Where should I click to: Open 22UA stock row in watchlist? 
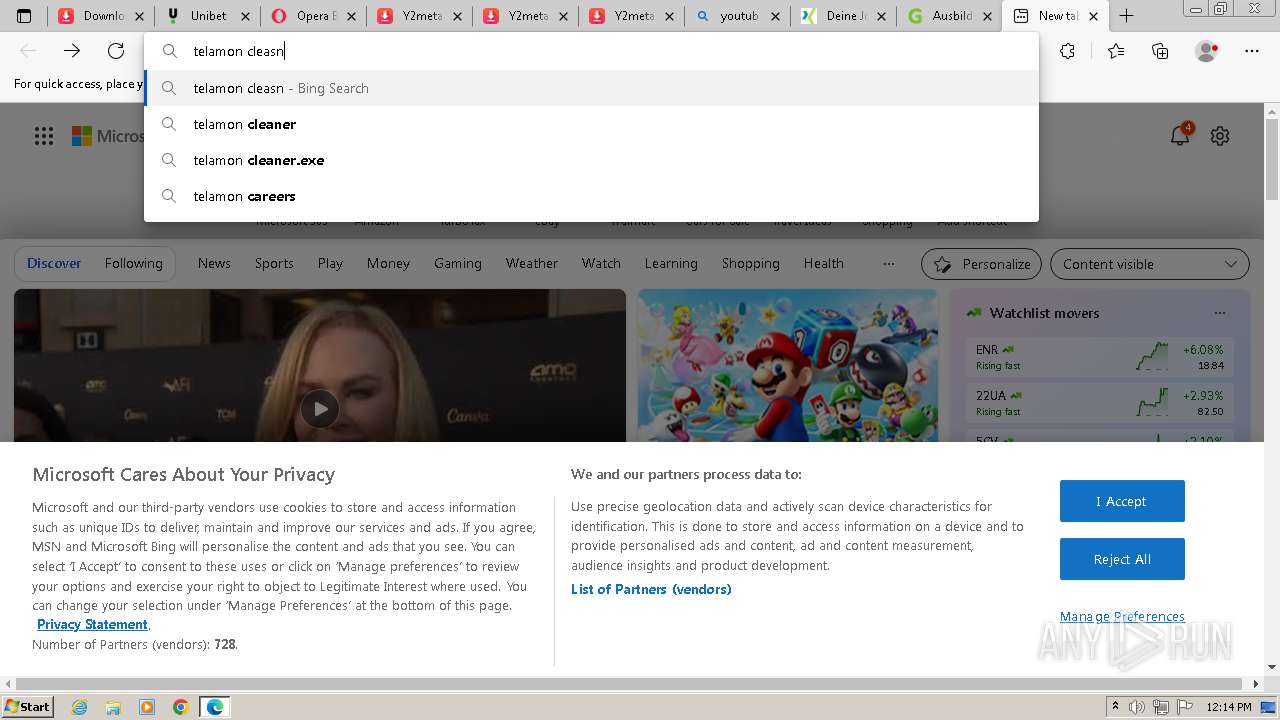(1100, 403)
